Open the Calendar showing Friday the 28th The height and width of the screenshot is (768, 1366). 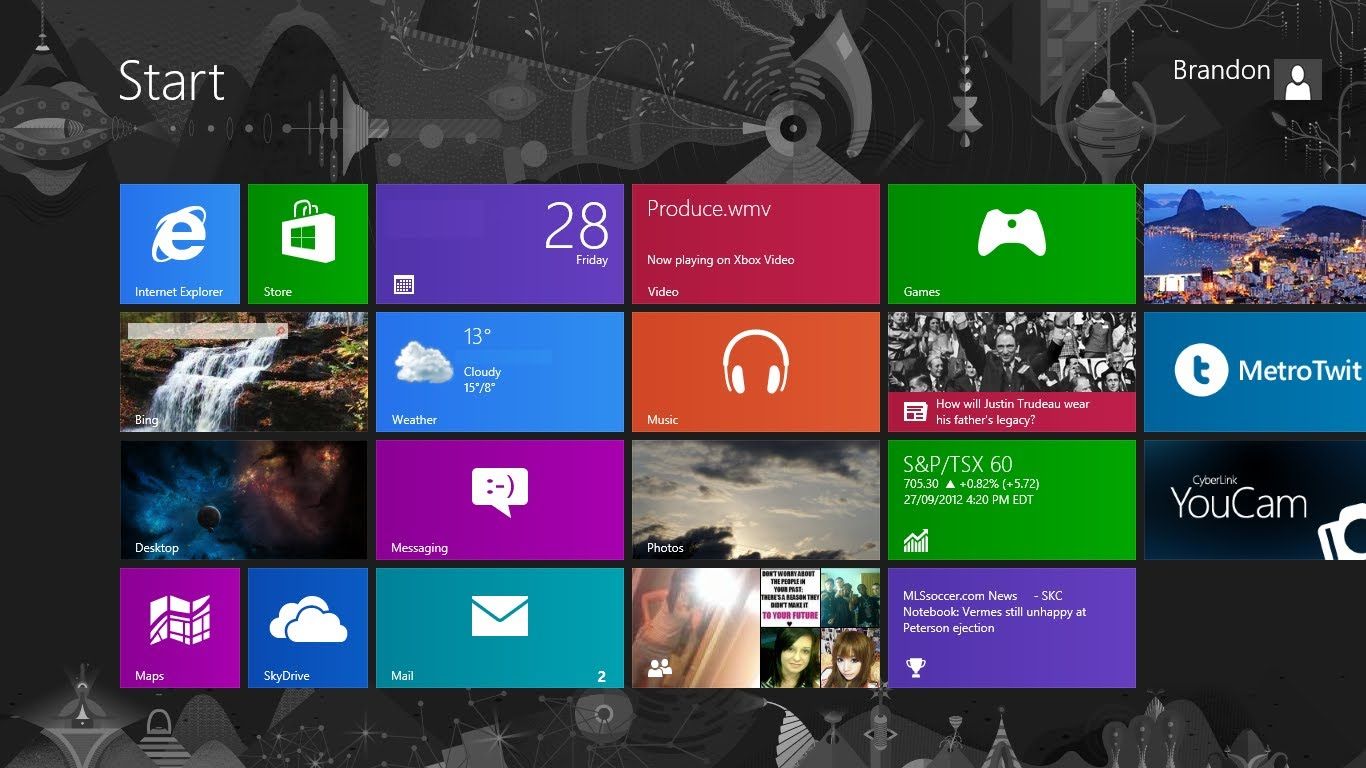(x=499, y=243)
